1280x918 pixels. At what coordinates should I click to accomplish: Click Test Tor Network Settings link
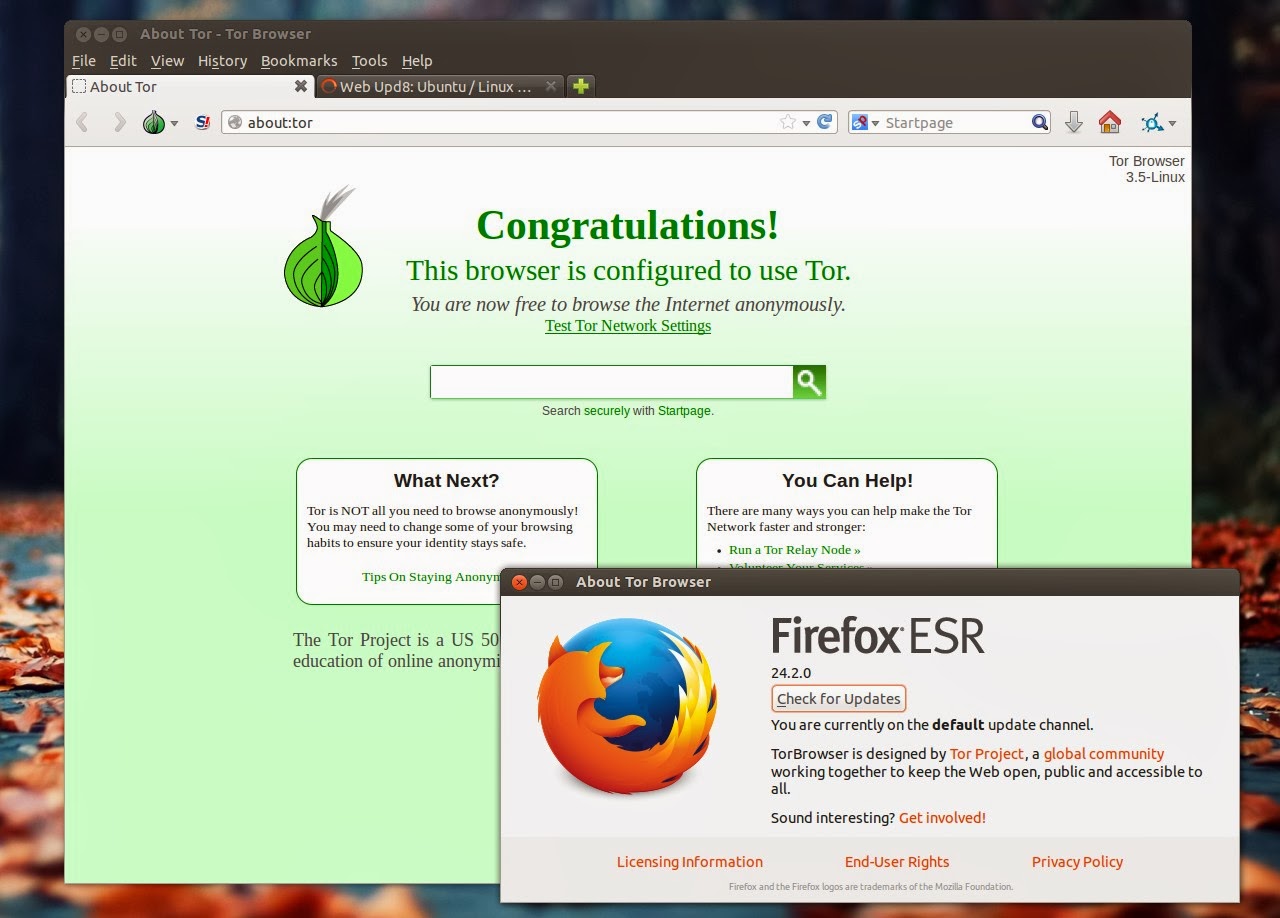[628, 326]
